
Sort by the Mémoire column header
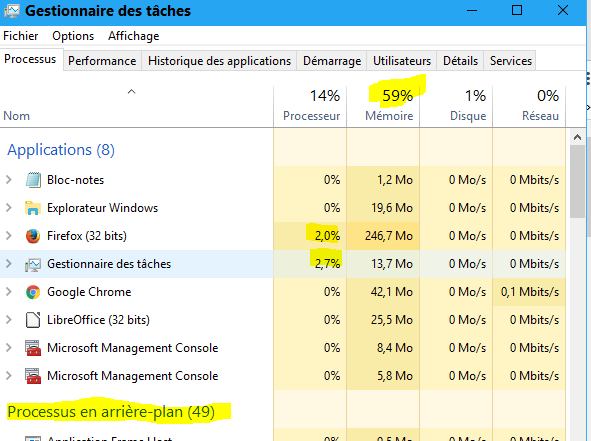383,107
